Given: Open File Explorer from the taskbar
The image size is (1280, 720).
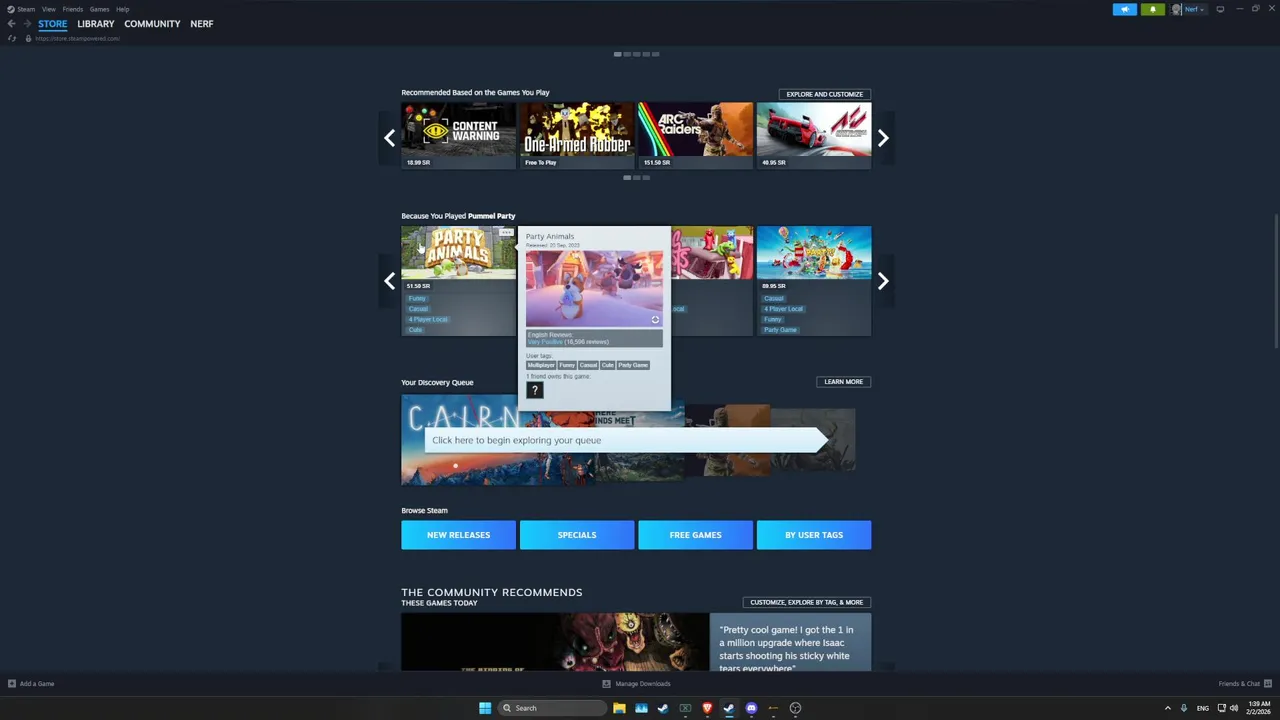Looking at the screenshot, I should click(619, 708).
